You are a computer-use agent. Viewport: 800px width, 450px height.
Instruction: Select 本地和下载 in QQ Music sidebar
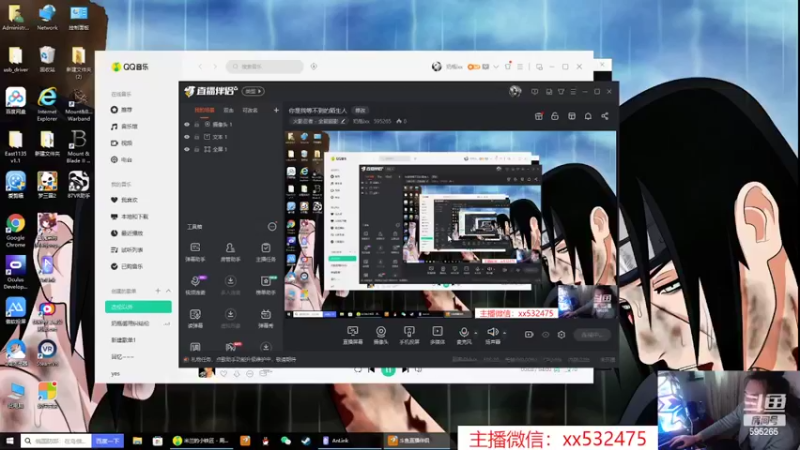click(130, 217)
